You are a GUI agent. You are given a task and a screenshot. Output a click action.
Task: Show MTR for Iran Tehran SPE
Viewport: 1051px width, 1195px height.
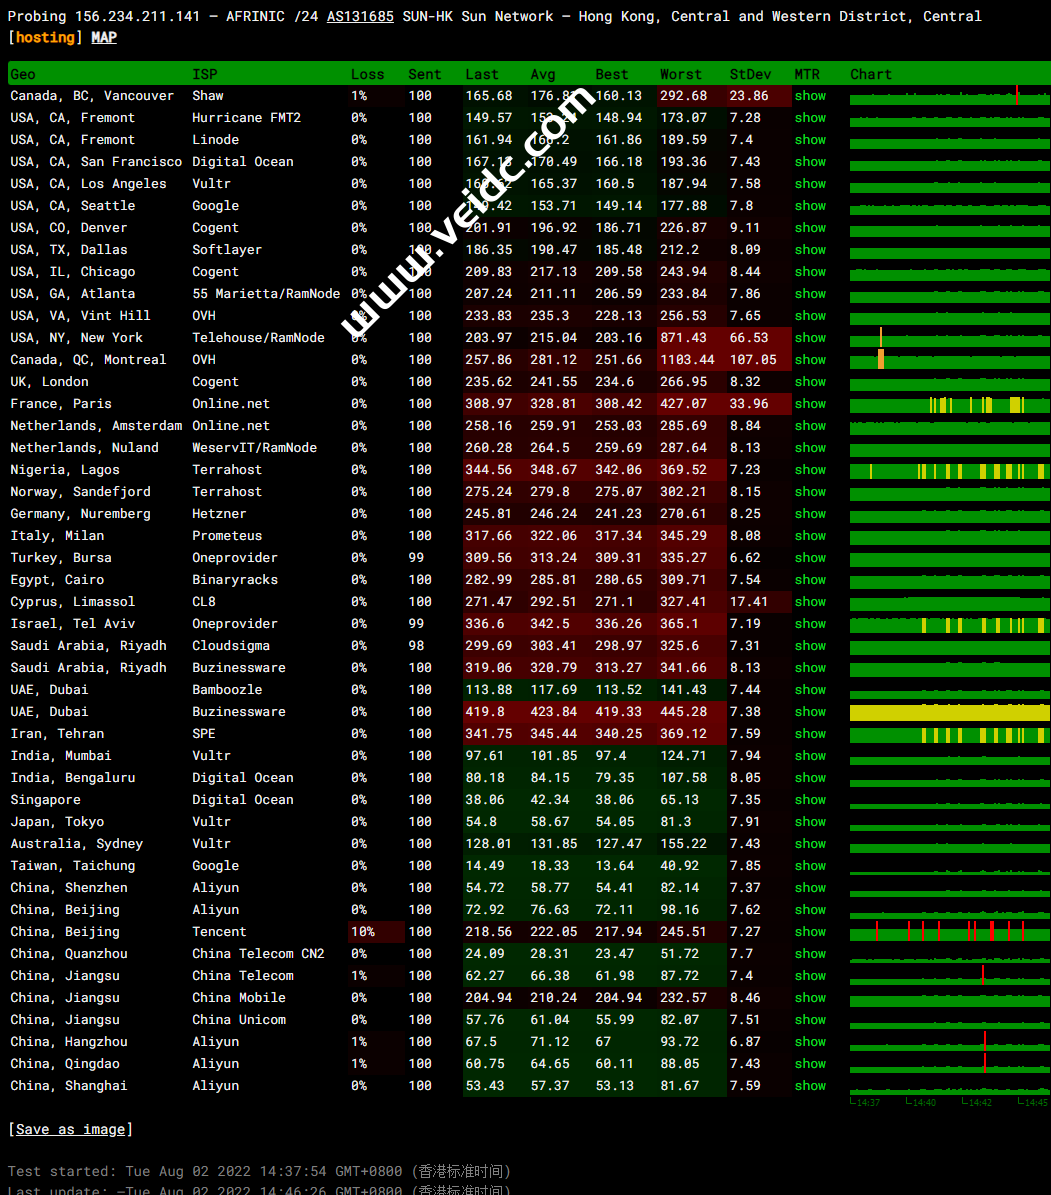[810, 734]
